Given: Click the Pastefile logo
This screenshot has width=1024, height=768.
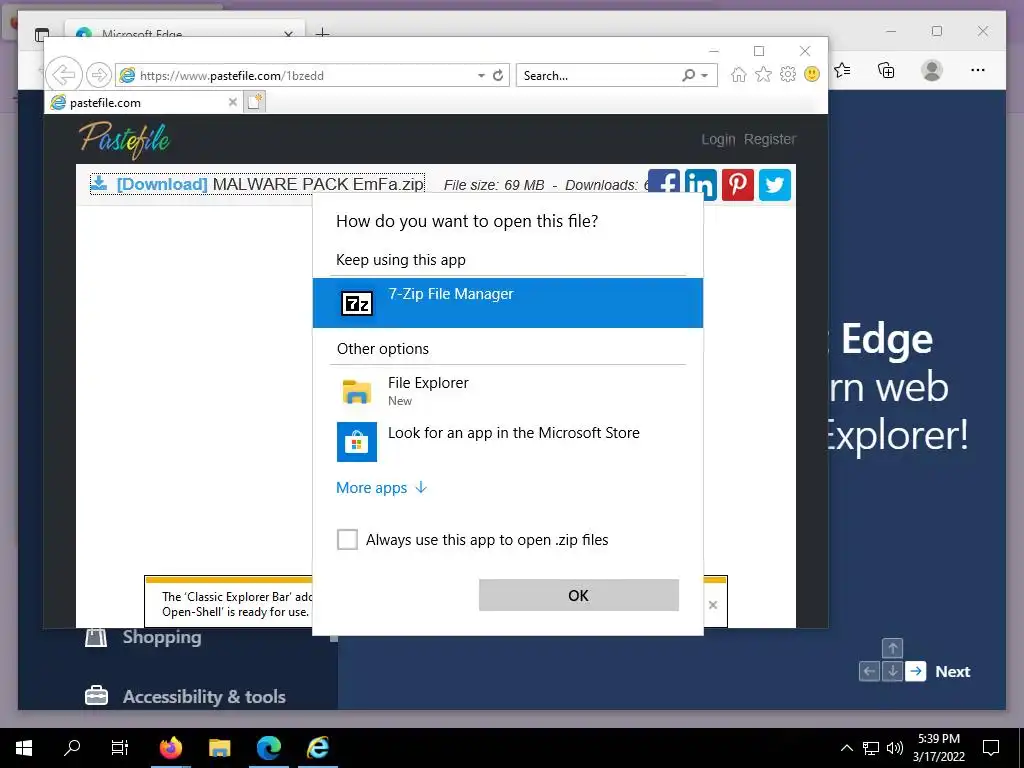Looking at the screenshot, I should [124, 140].
